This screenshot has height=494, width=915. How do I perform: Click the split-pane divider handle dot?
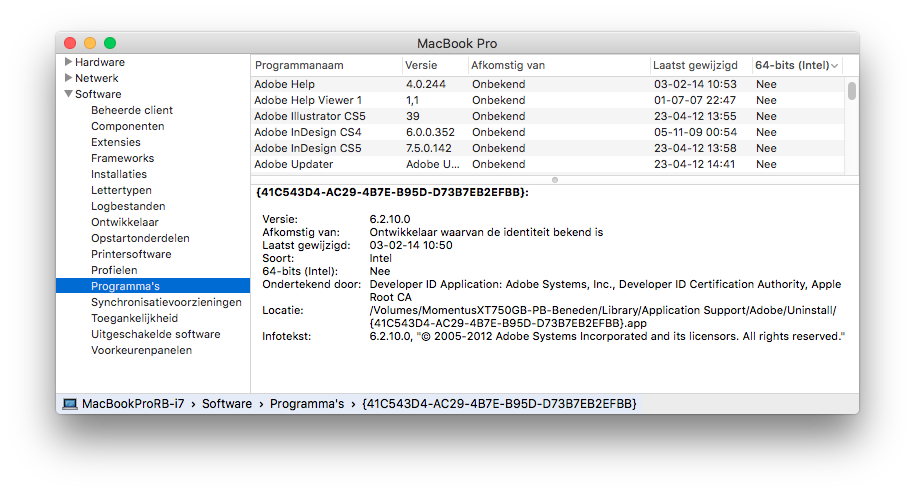click(555, 180)
